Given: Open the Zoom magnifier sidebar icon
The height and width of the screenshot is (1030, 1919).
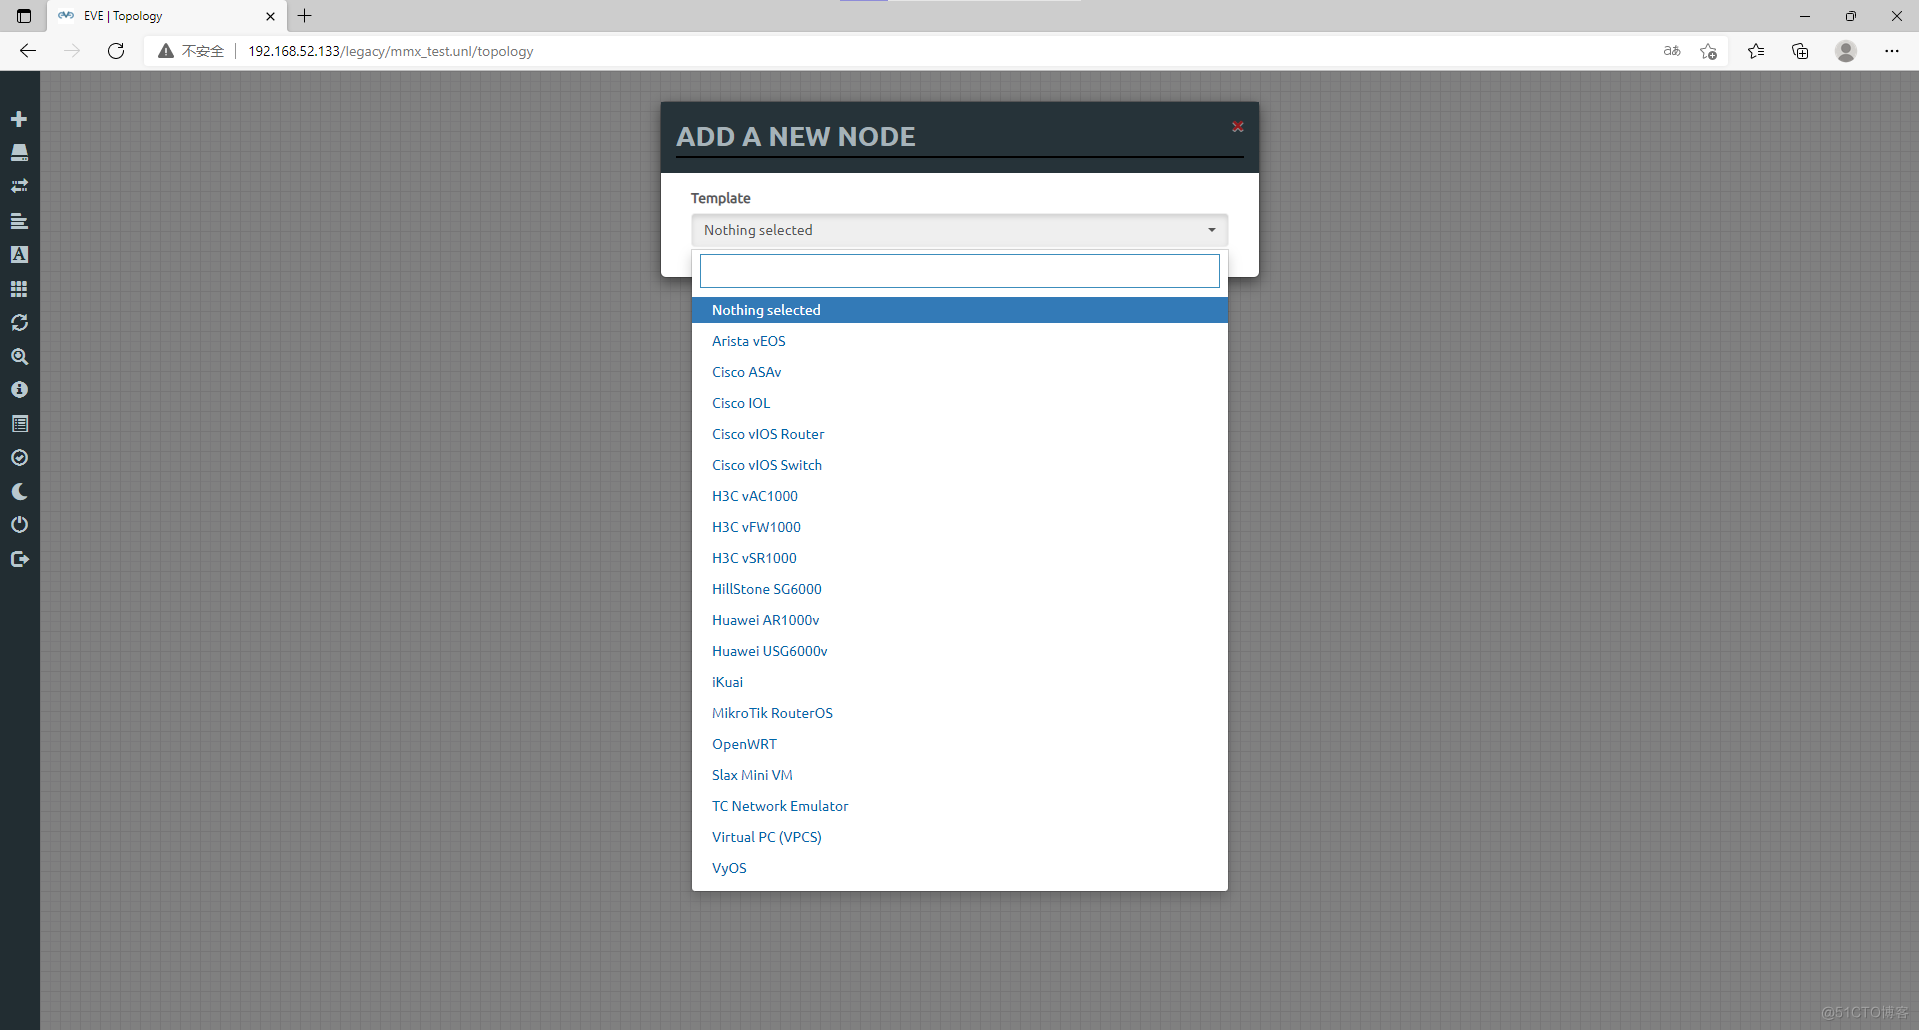Looking at the screenshot, I should point(19,357).
